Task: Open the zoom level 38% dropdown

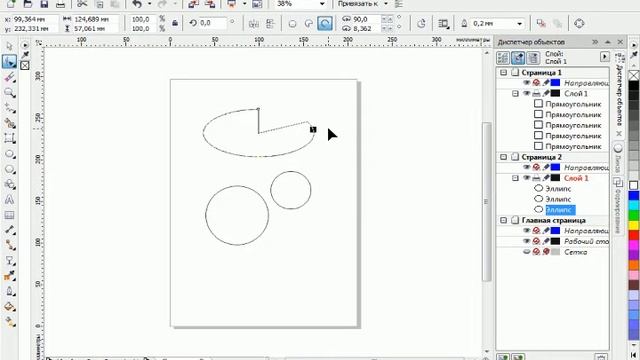Action: click(x=322, y=4)
